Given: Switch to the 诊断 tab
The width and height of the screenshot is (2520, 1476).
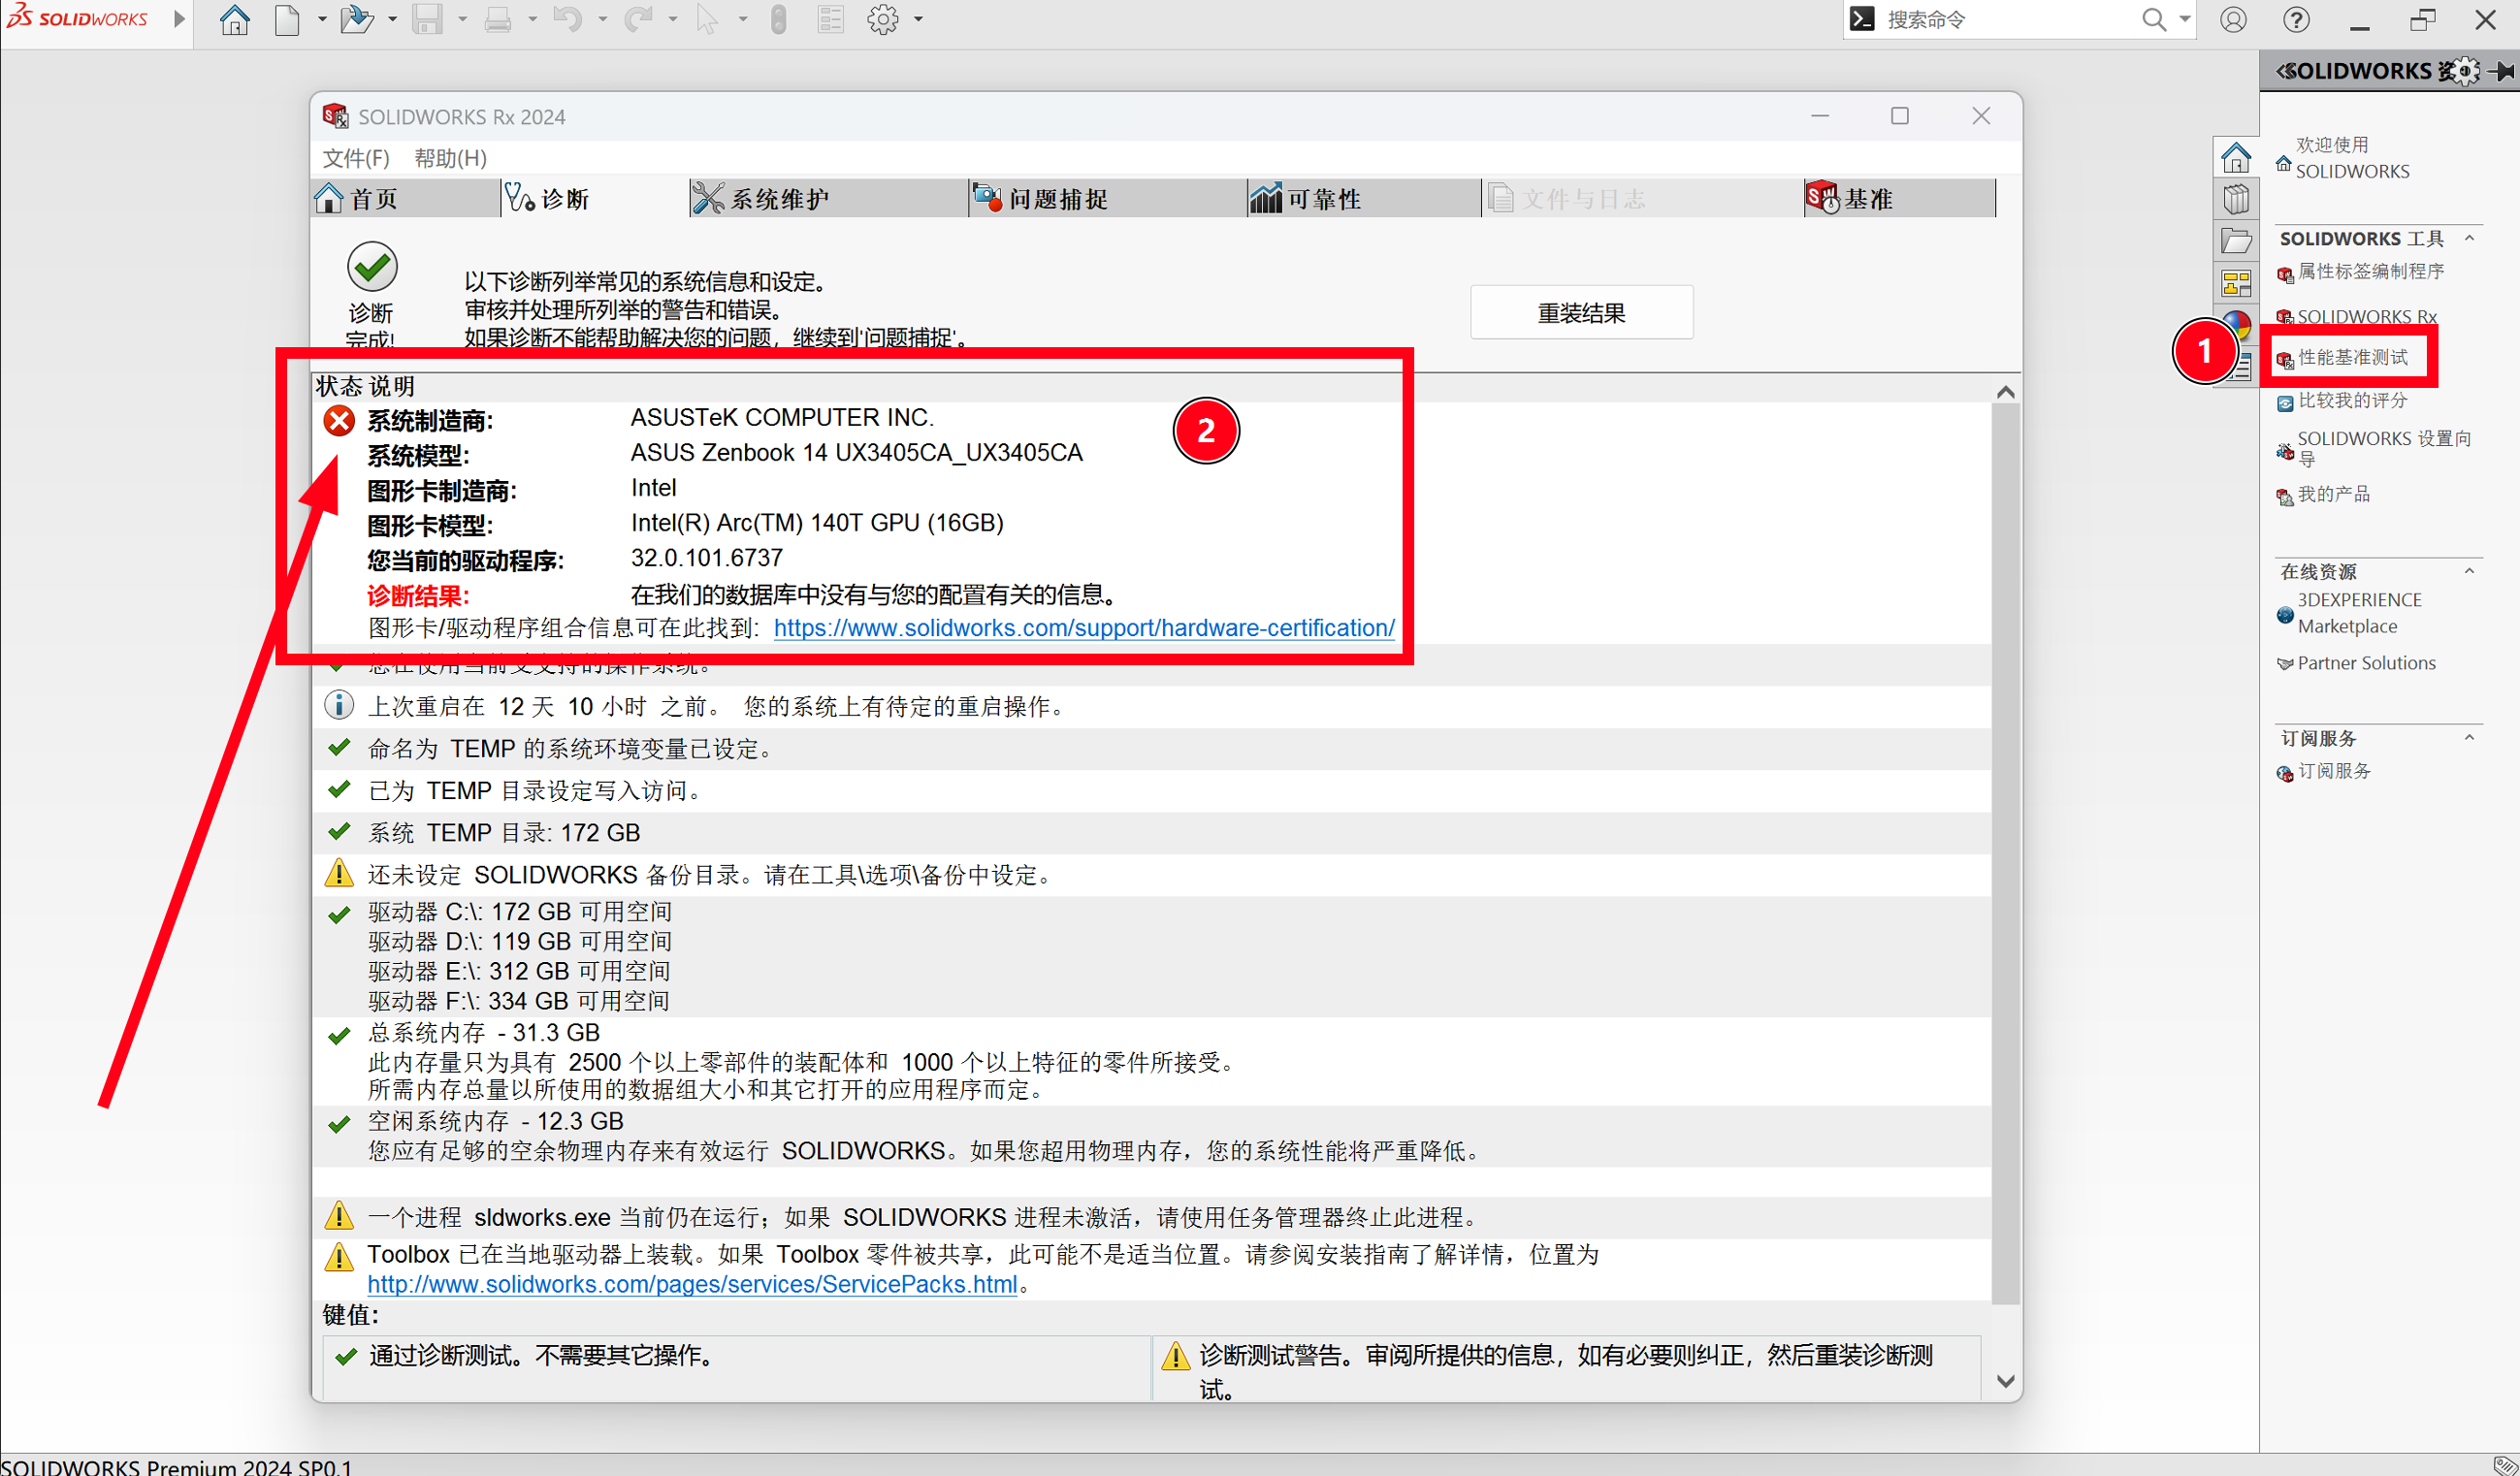Looking at the screenshot, I should coord(594,198).
